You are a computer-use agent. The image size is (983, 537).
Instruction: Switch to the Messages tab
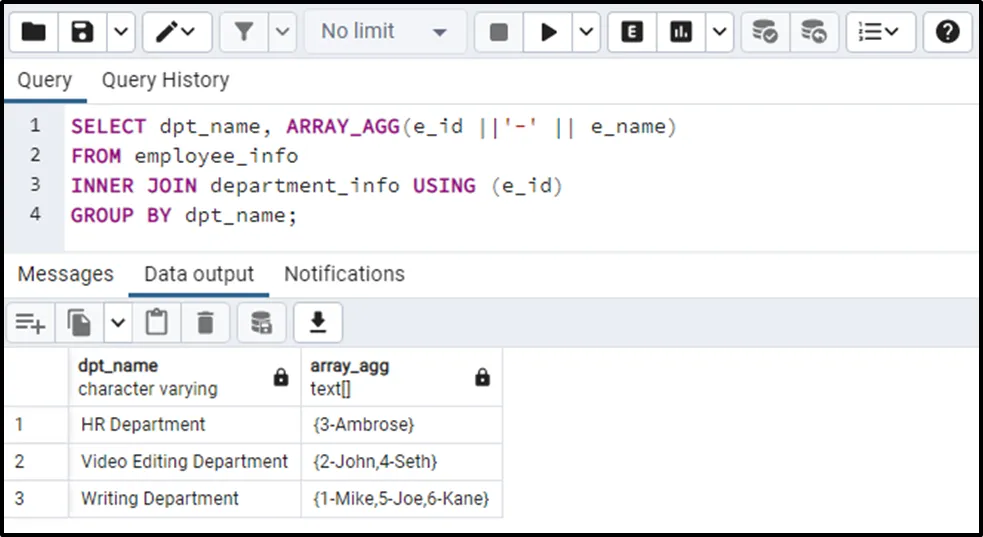pyautogui.click(x=66, y=274)
